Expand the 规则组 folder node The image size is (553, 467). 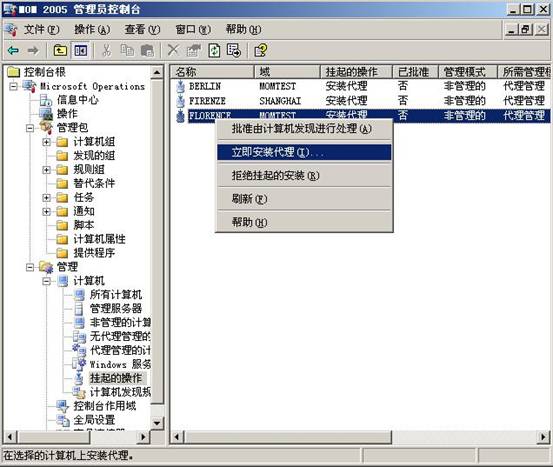click(x=46, y=170)
